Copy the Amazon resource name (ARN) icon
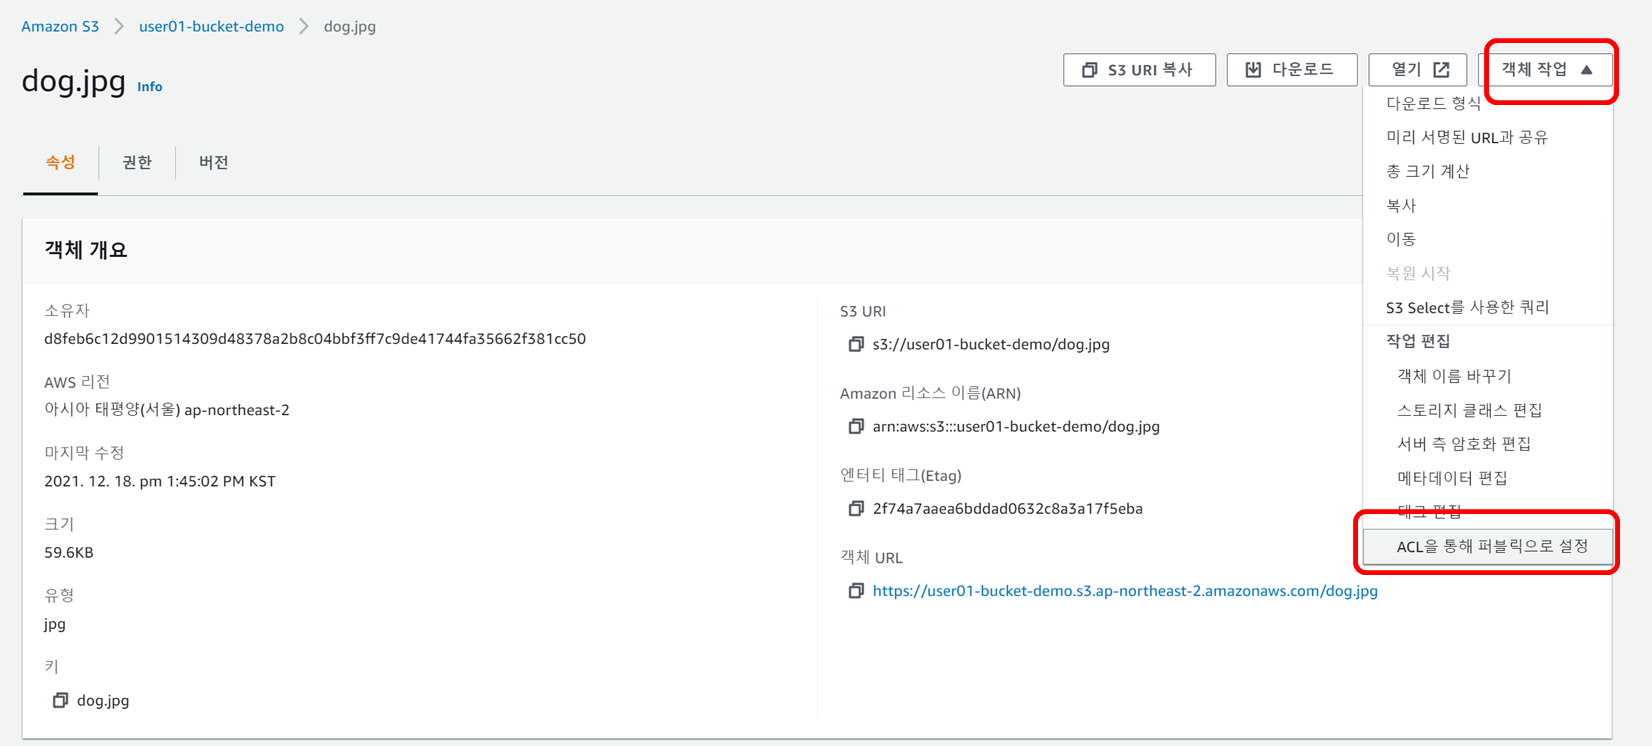 click(856, 426)
